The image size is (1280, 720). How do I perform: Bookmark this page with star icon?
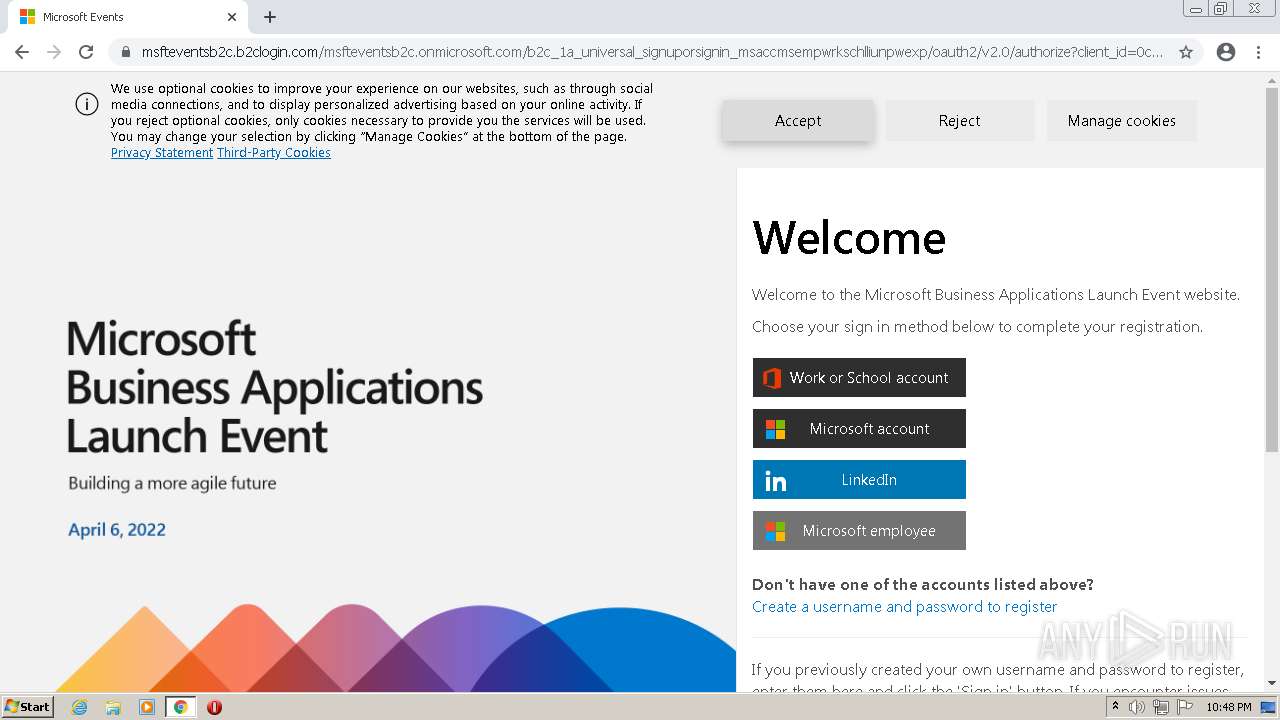tap(1186, 52)
